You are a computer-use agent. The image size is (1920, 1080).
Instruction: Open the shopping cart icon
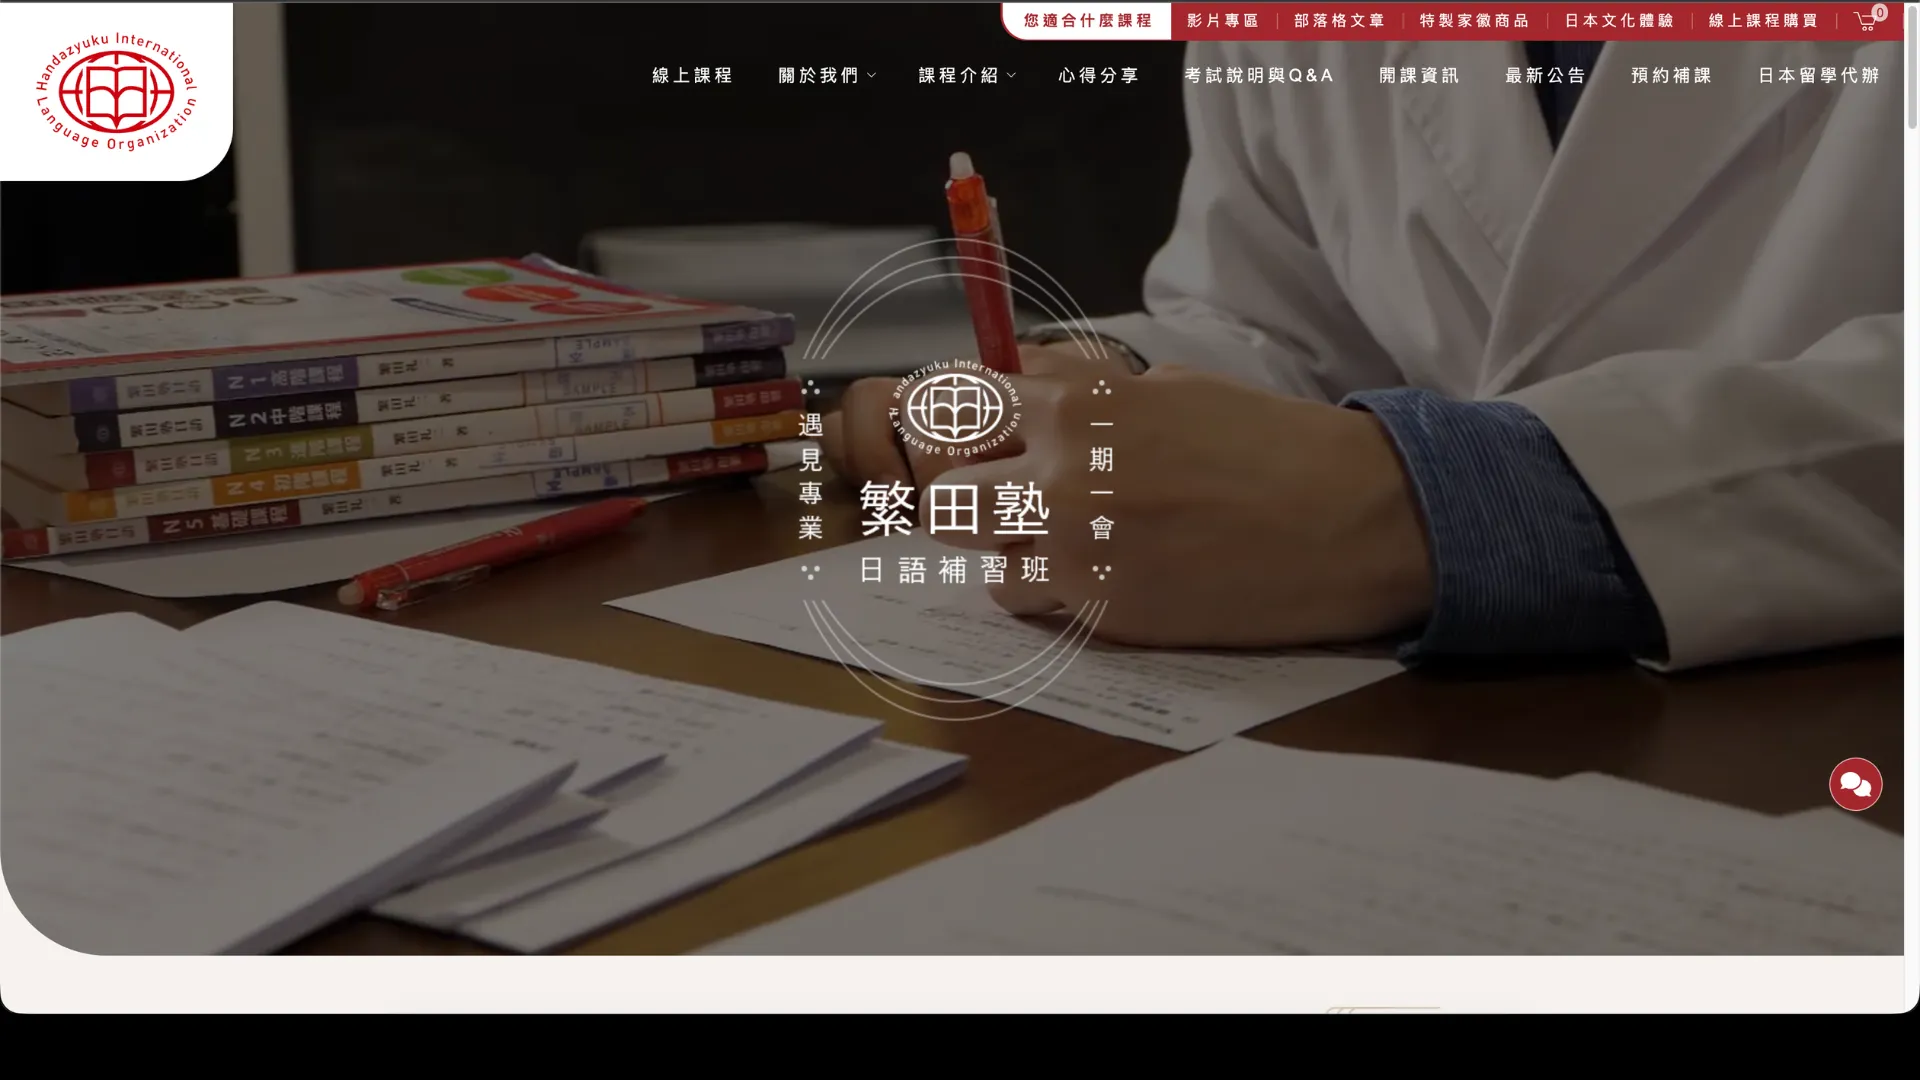(1866, 21)
